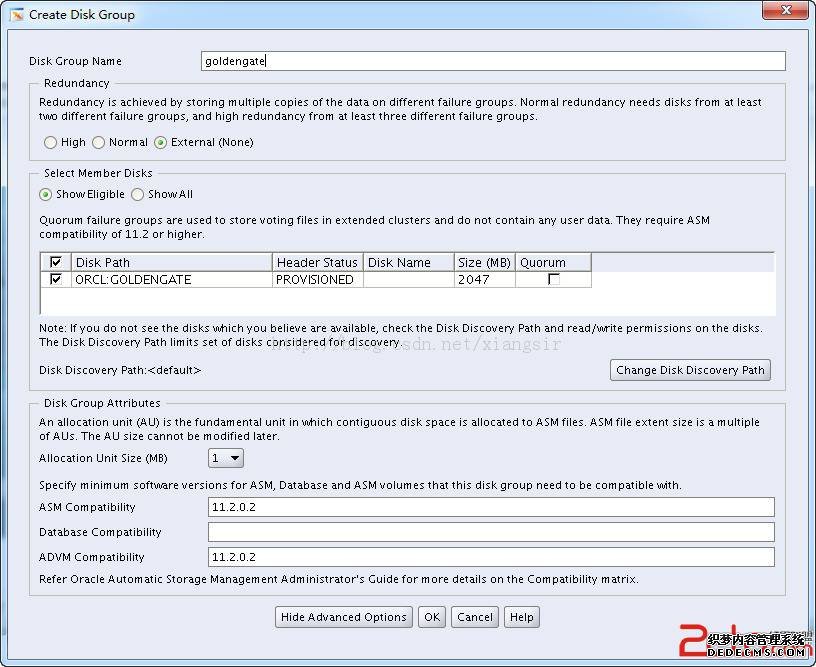The image size is (816, 667).
Task: Select Show All disks option
Action: [138, 194]
